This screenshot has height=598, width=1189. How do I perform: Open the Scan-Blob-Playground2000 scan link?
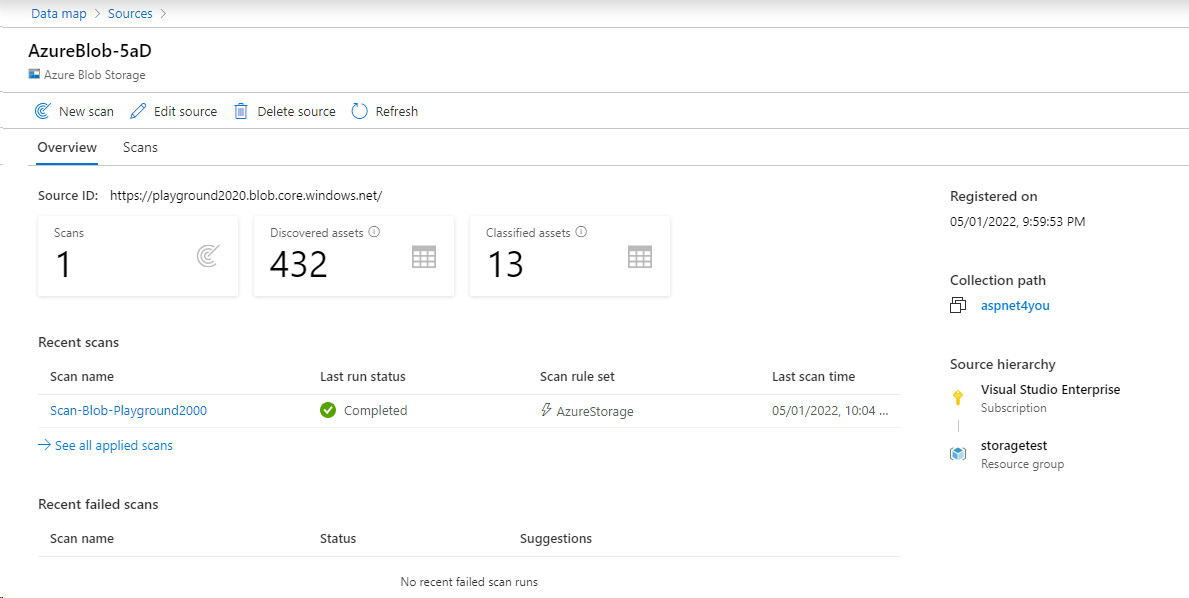(x=128, y=411)
